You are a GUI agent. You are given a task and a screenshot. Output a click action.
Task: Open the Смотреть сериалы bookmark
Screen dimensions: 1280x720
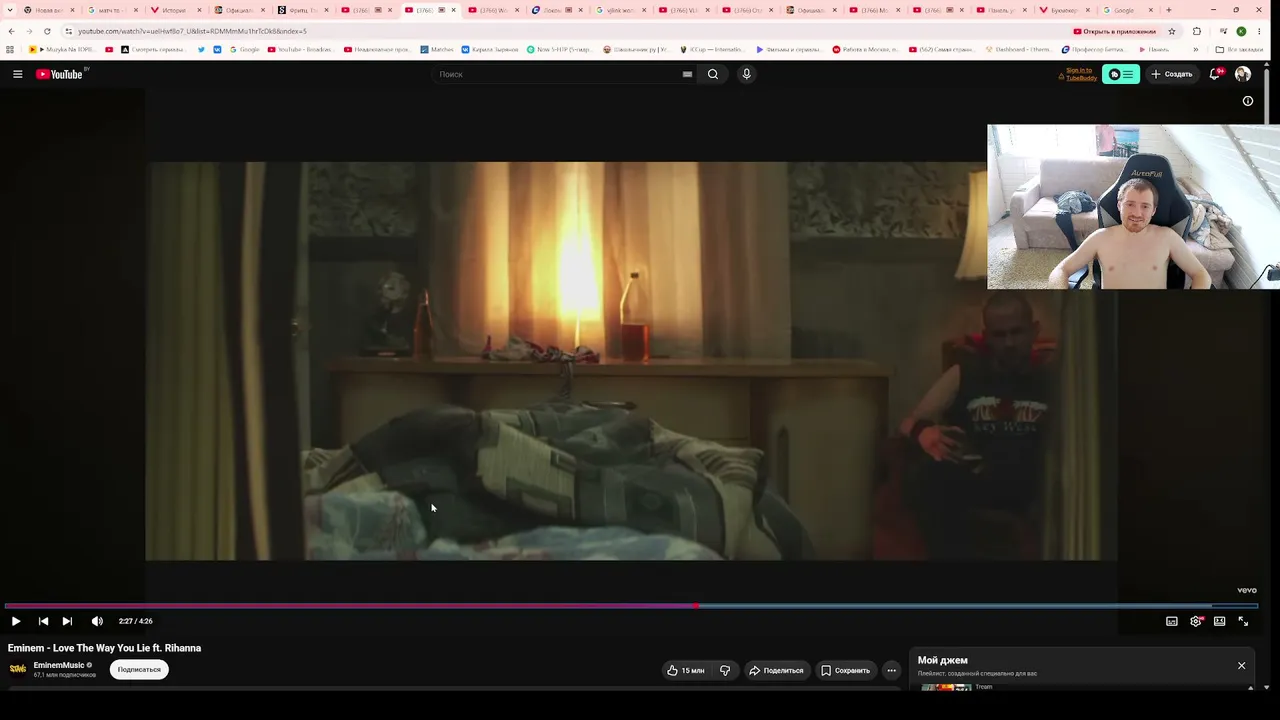153,49
